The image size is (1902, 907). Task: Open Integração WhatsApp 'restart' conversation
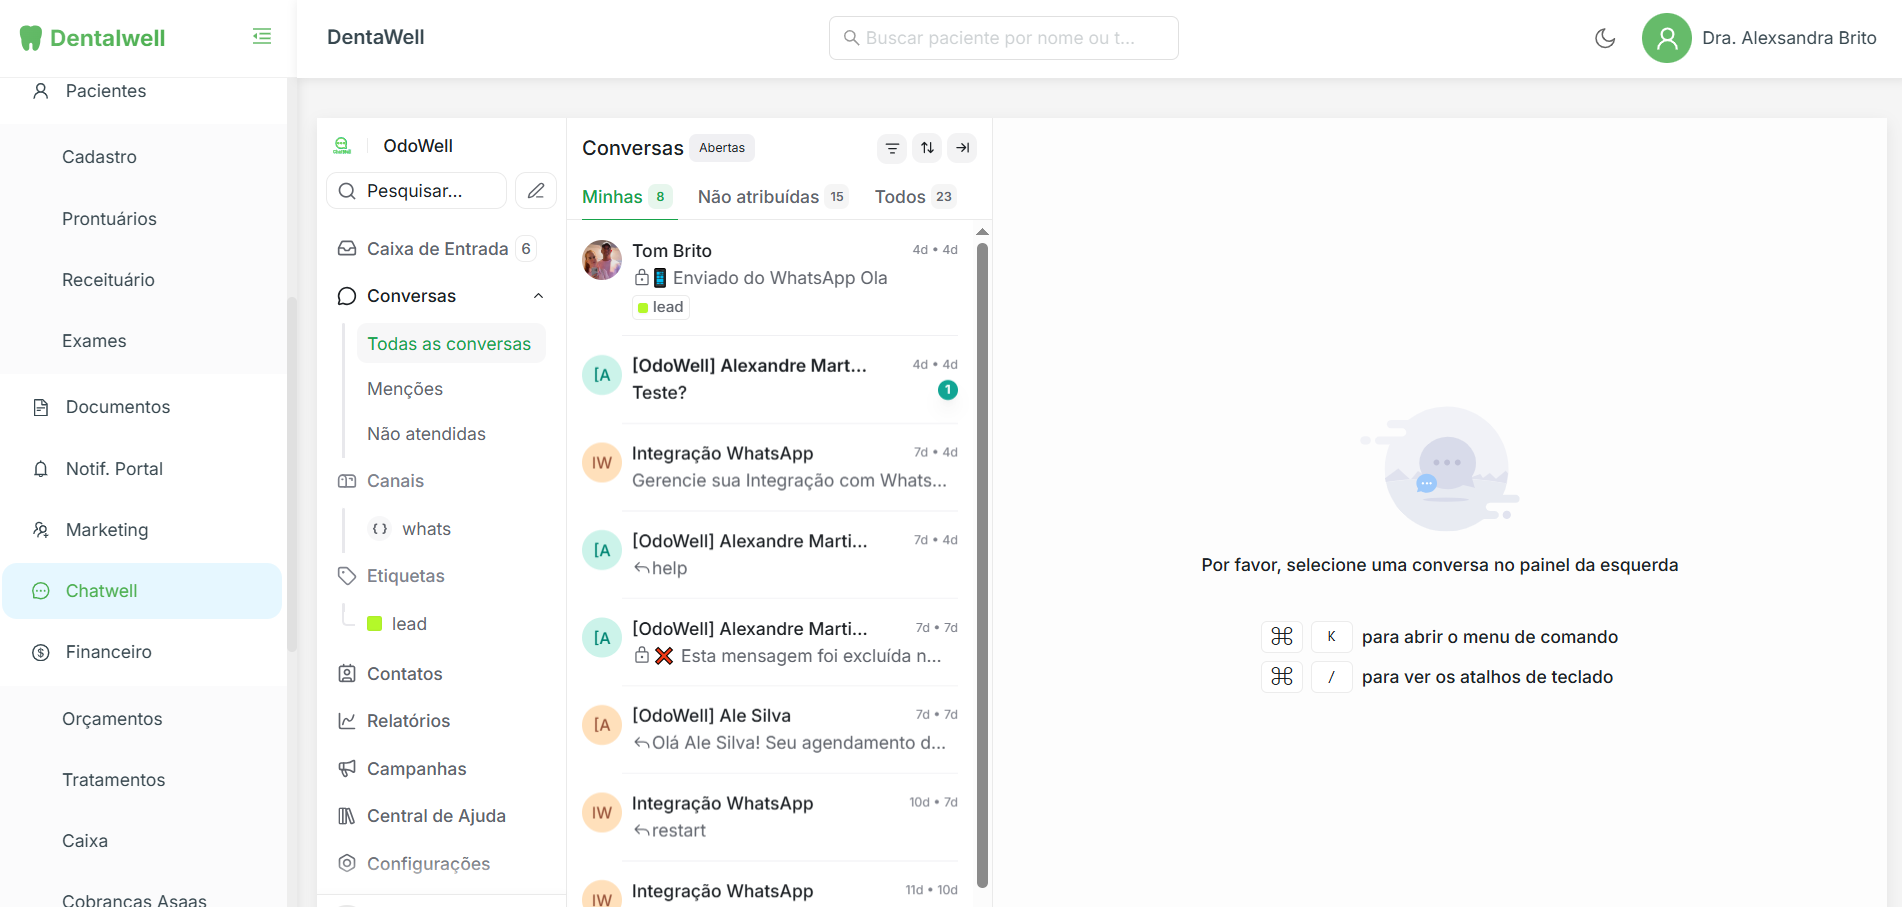770,817
